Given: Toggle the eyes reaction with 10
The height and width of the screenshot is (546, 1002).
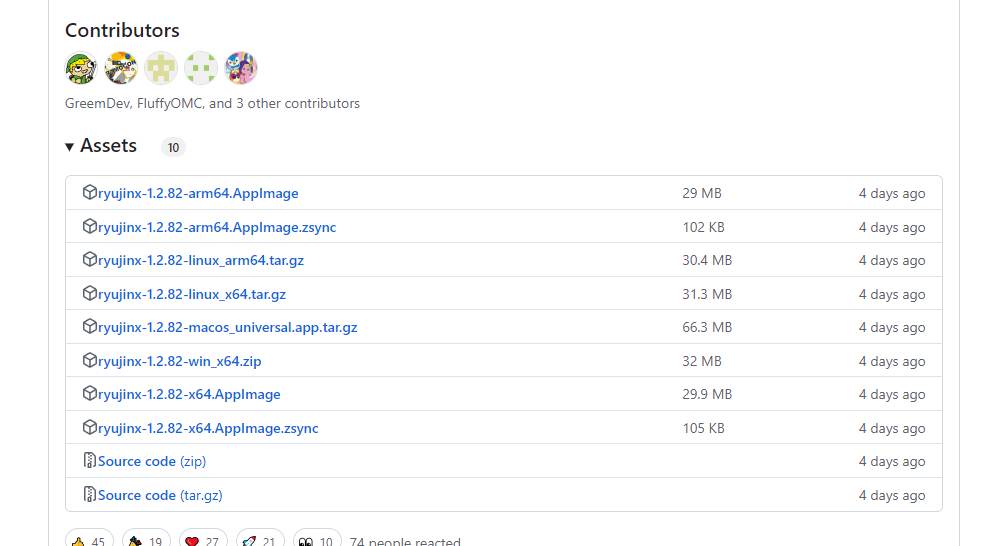Looking at the screenshot, I should click(x=317, y=540).
